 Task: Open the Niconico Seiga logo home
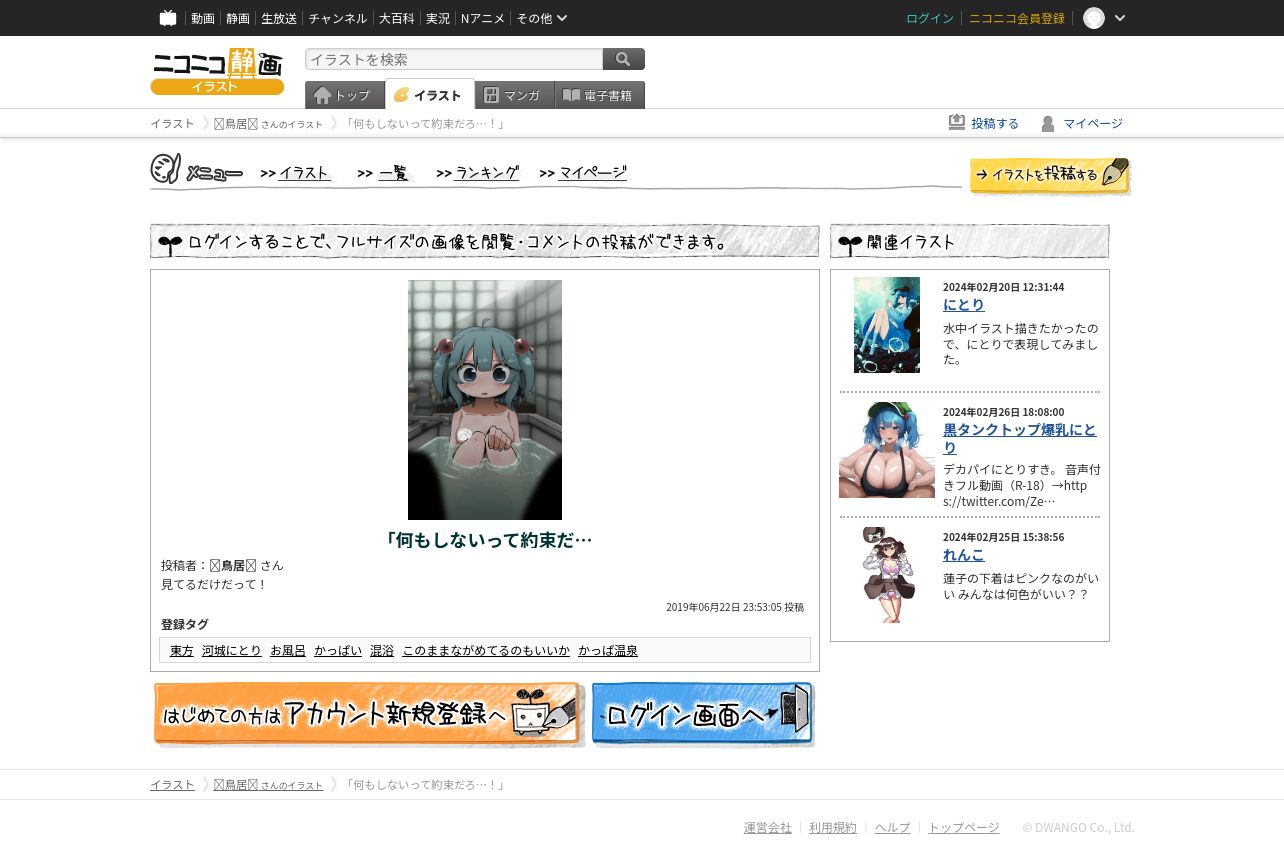(217, 71)
